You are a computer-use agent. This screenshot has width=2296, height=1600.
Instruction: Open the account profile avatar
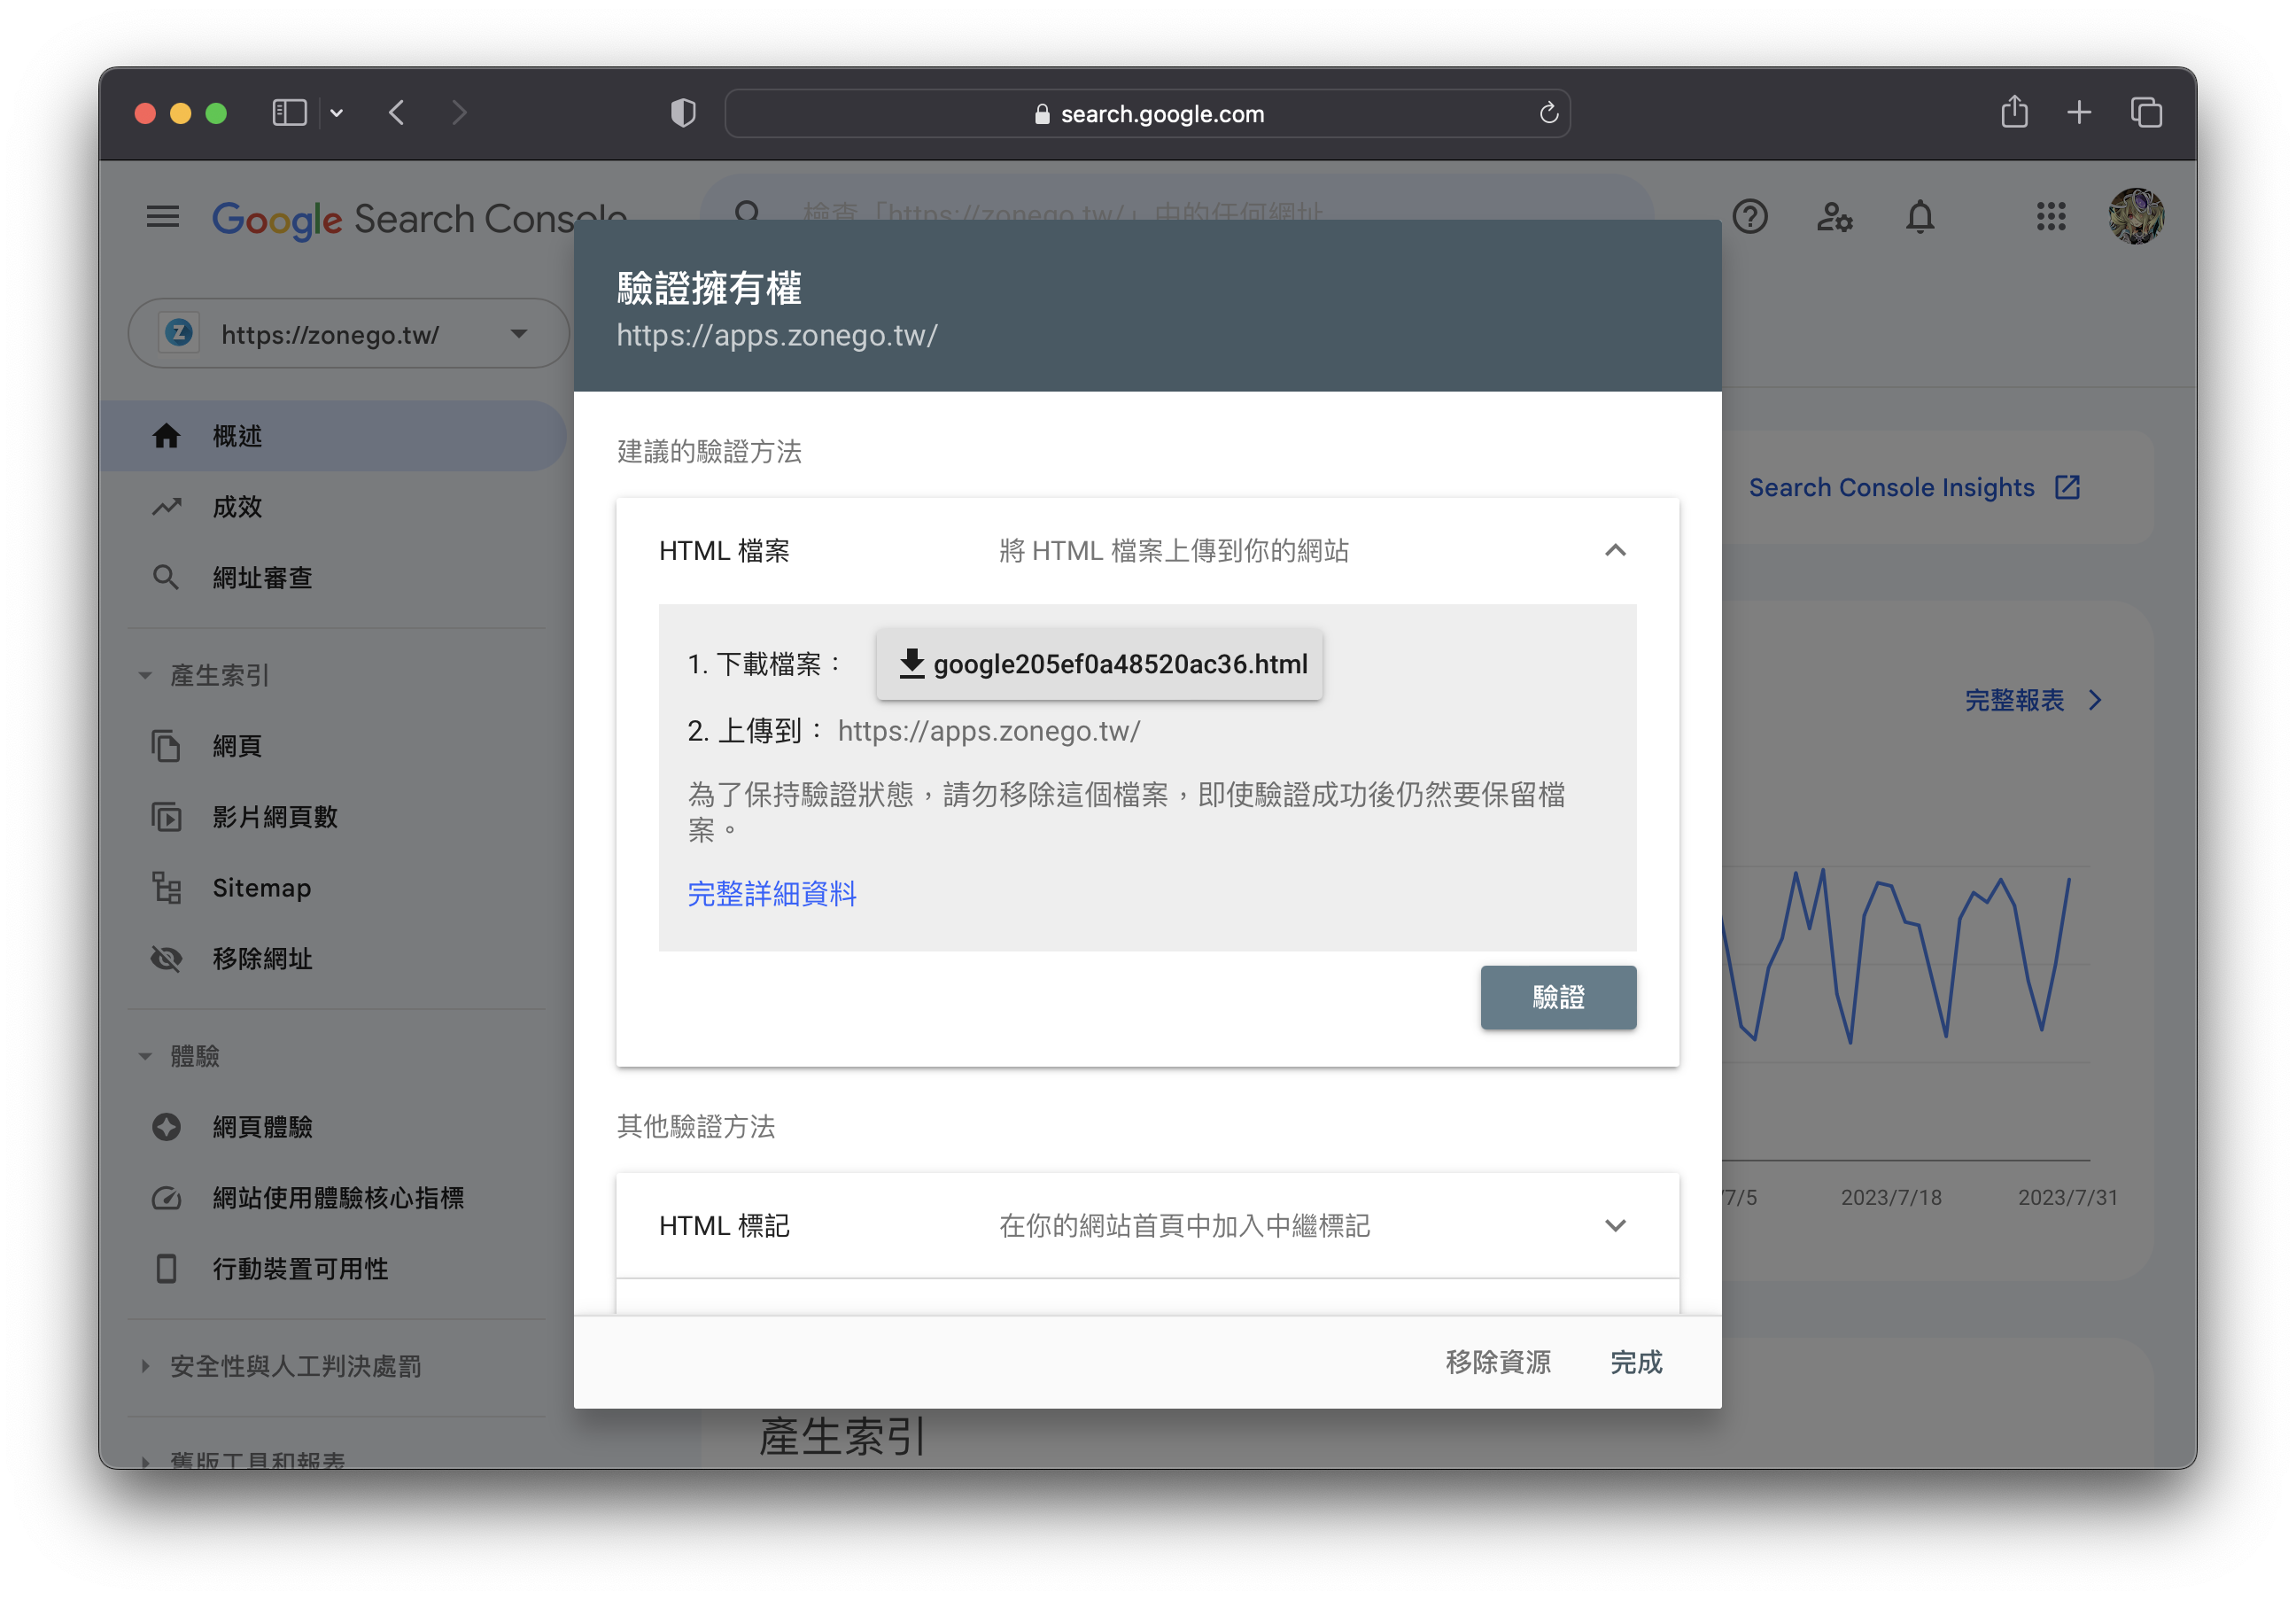(2136, 216)
